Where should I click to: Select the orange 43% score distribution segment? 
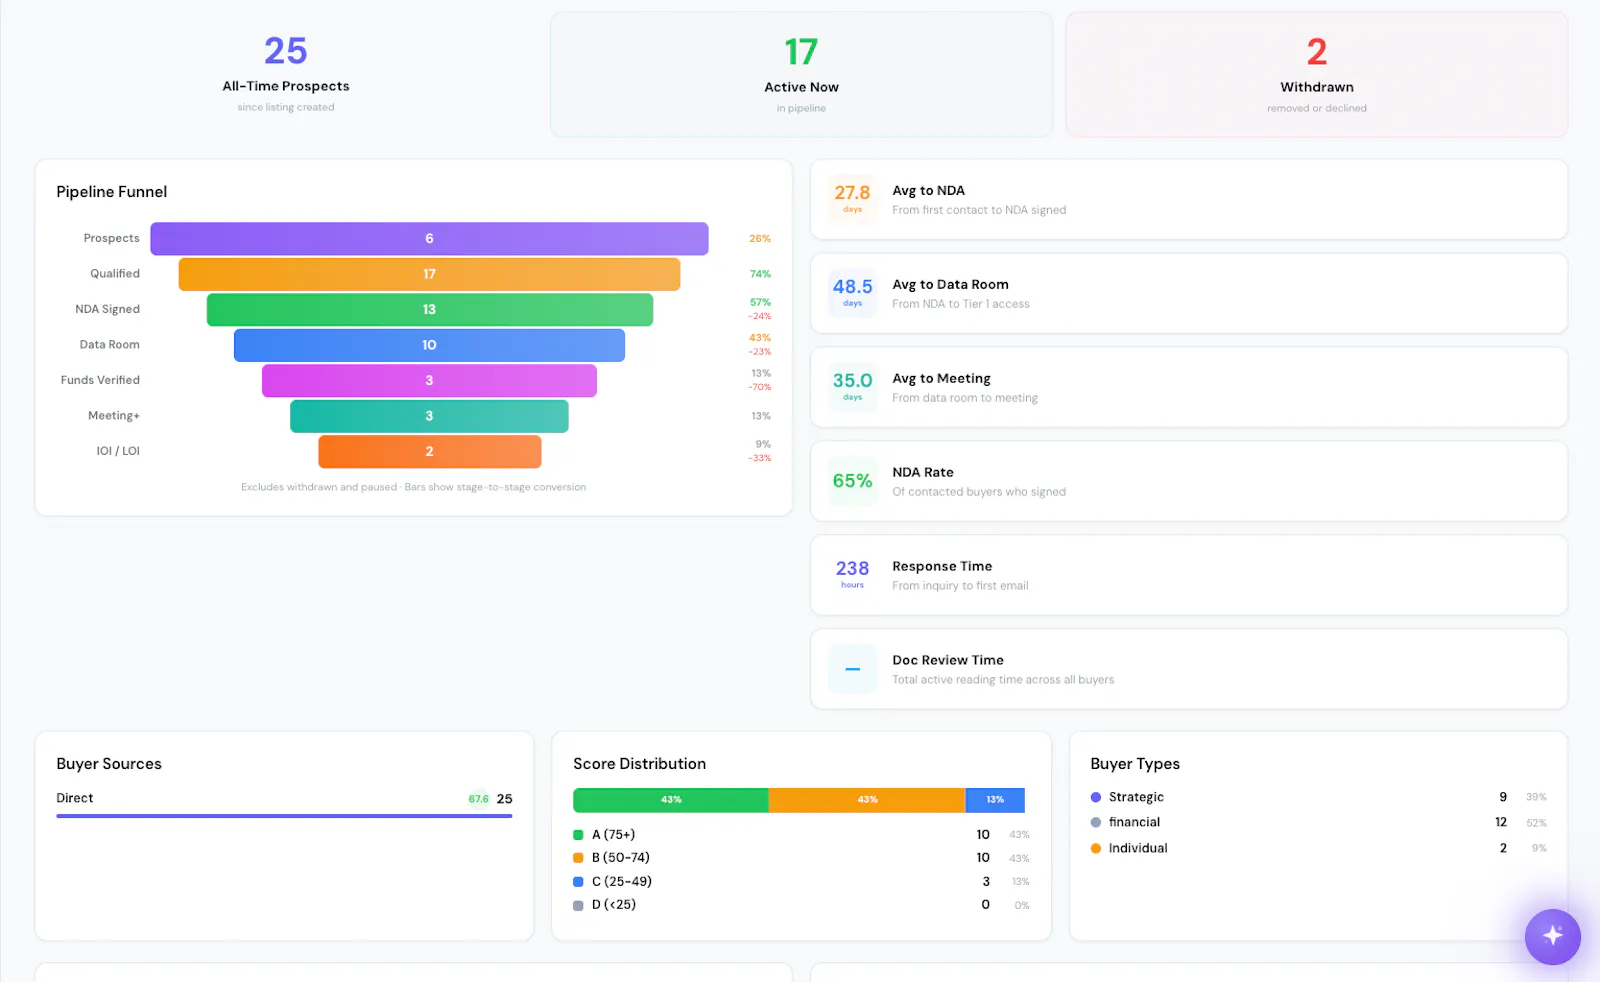point(867,800)
